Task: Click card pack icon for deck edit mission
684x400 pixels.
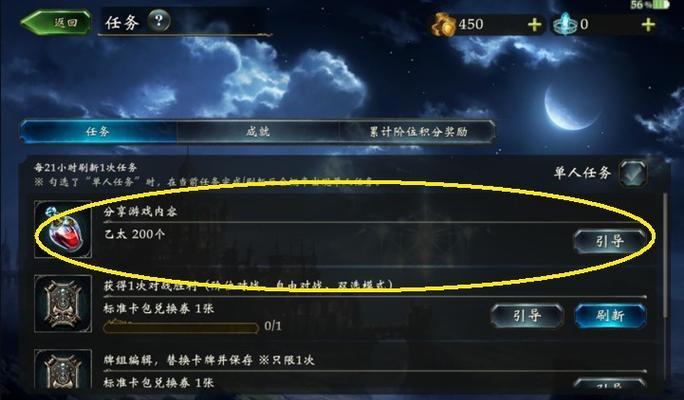Action: point(63,369)
